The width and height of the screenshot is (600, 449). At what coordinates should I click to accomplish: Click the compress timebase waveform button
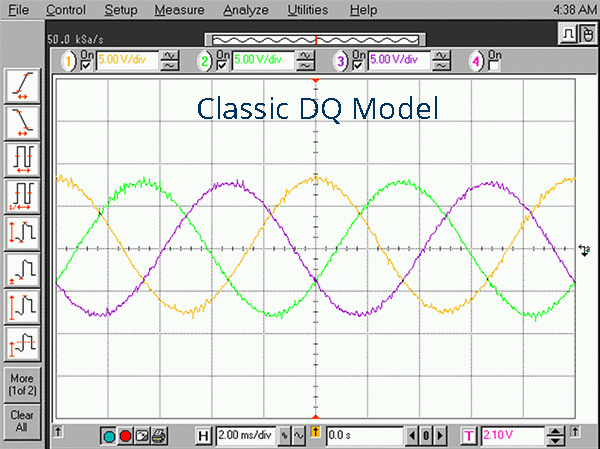284,436
